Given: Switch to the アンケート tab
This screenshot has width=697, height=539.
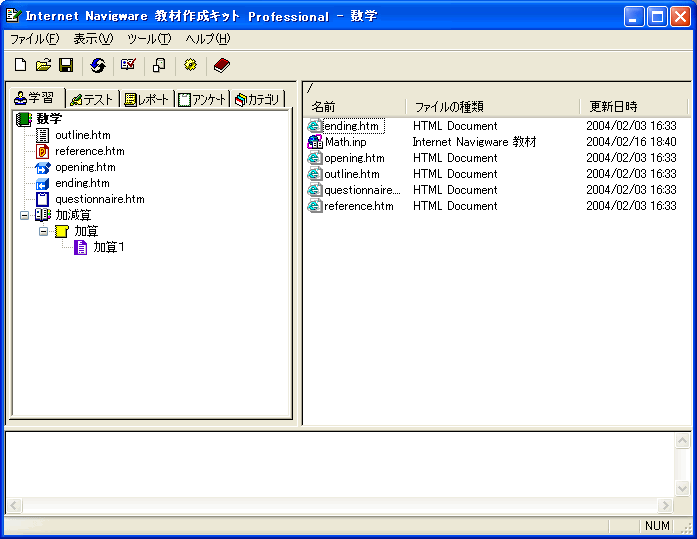Looking at the screenshot, I should pyautogui.click(x=202, y=100).
